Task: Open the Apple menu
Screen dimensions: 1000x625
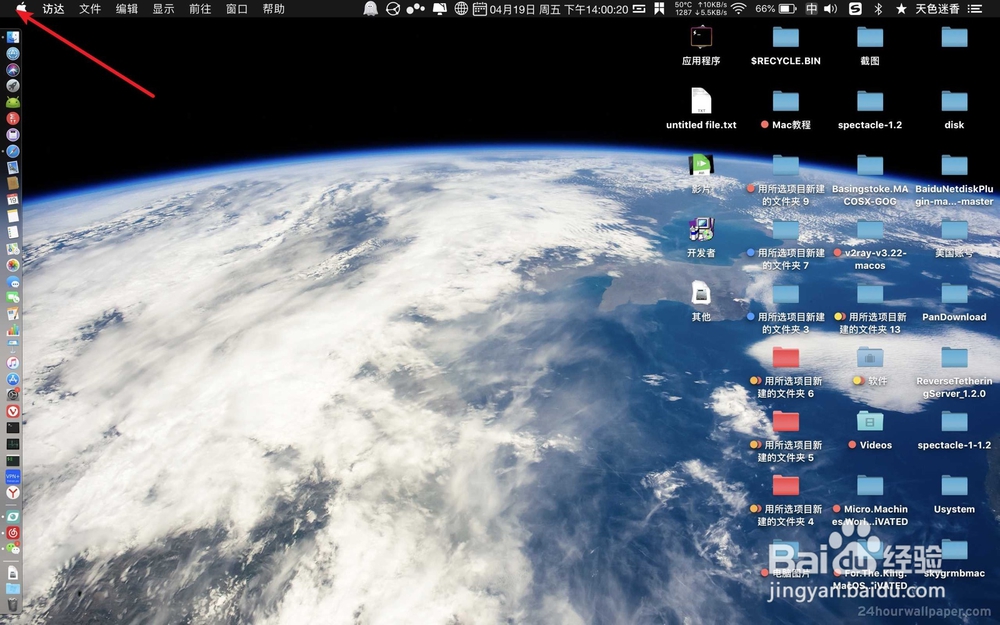Action: click(22, 8)
